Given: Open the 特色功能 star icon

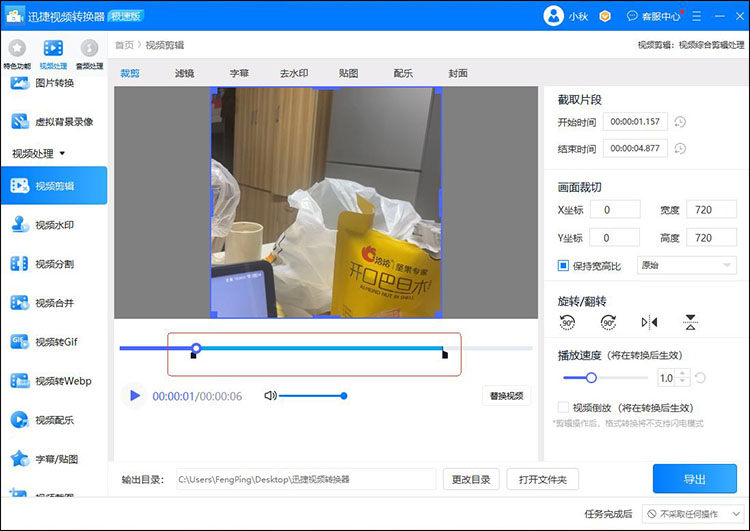Looking at the screenshot, I should tap(17, 48).
